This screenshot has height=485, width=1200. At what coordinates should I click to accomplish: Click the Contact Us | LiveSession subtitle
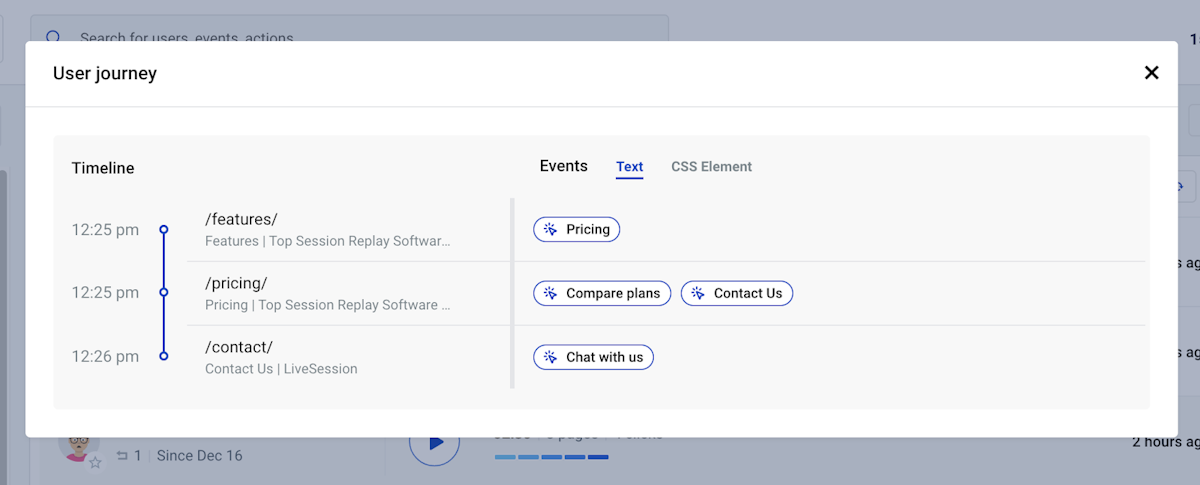pos(281,369)
